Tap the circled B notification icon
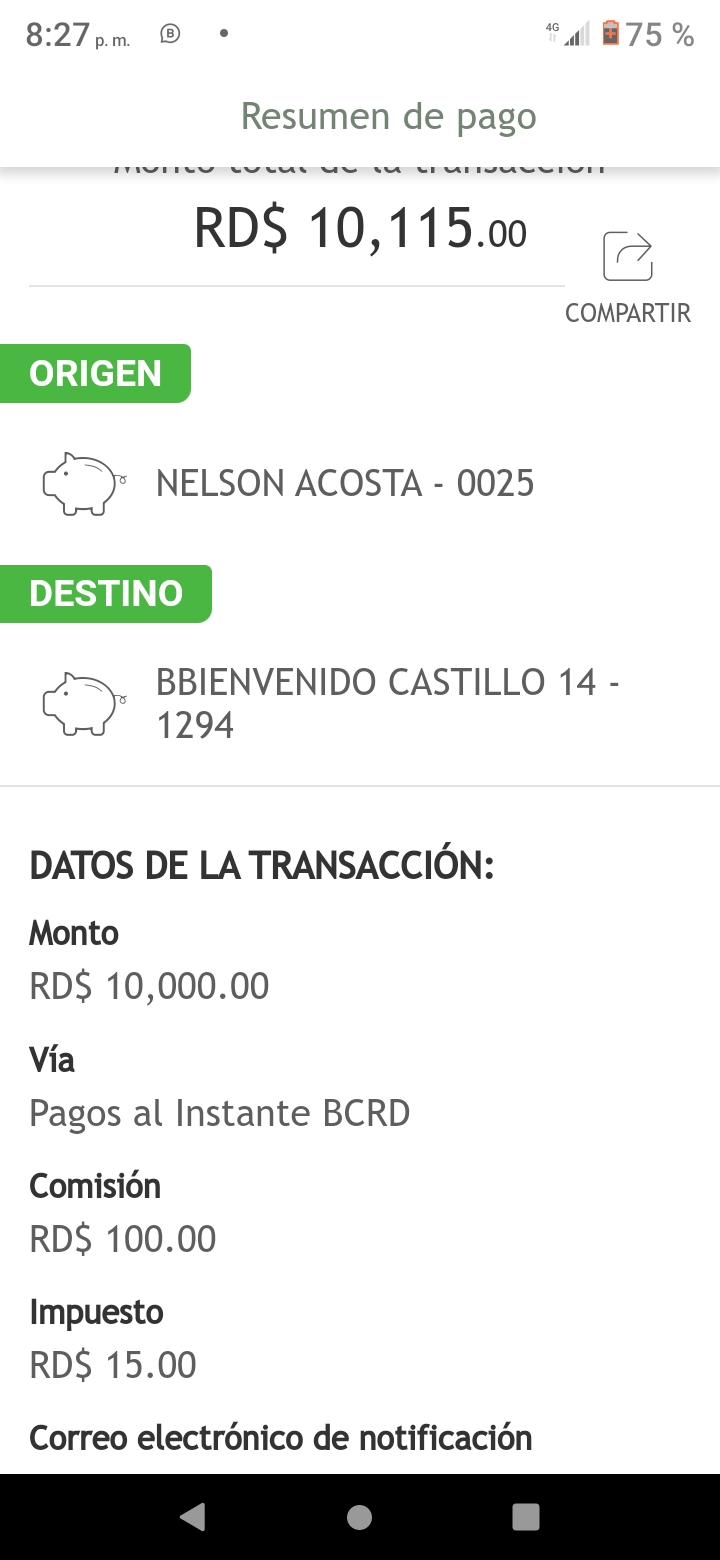Screen dimensions: 720x1560 [171, 34]
